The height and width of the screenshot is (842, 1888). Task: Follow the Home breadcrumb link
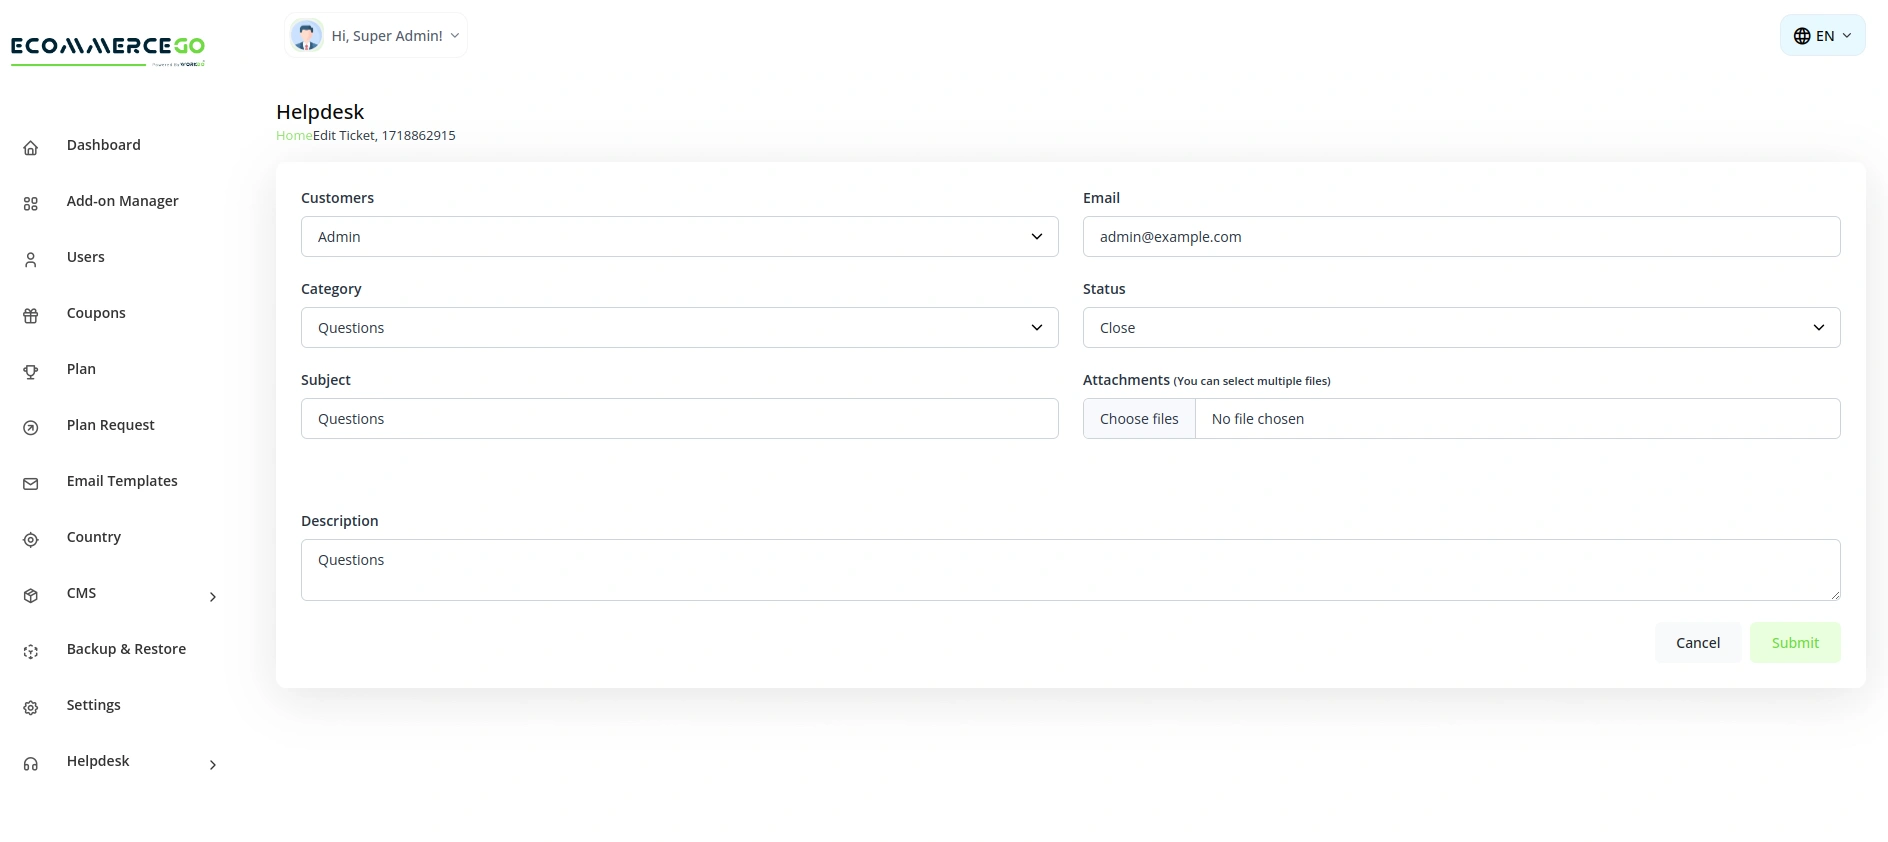[294, 136]
